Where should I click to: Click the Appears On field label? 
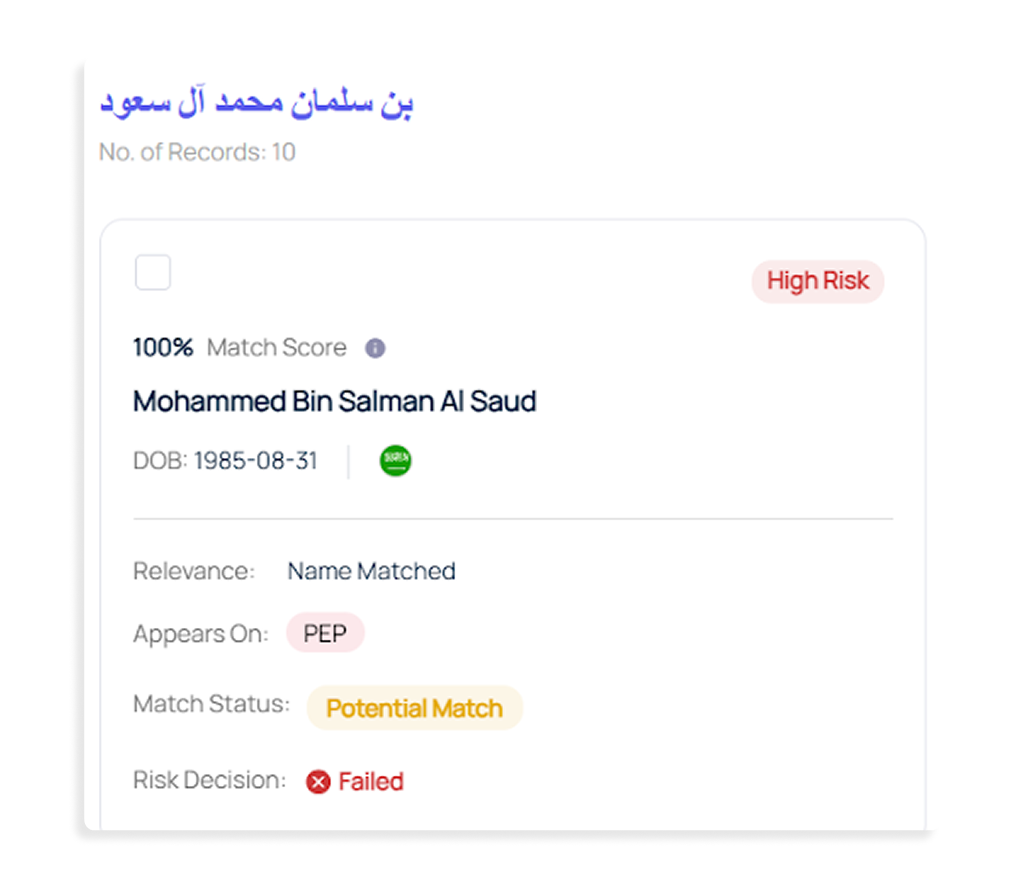pyautogui.click(x=201, y=634)
